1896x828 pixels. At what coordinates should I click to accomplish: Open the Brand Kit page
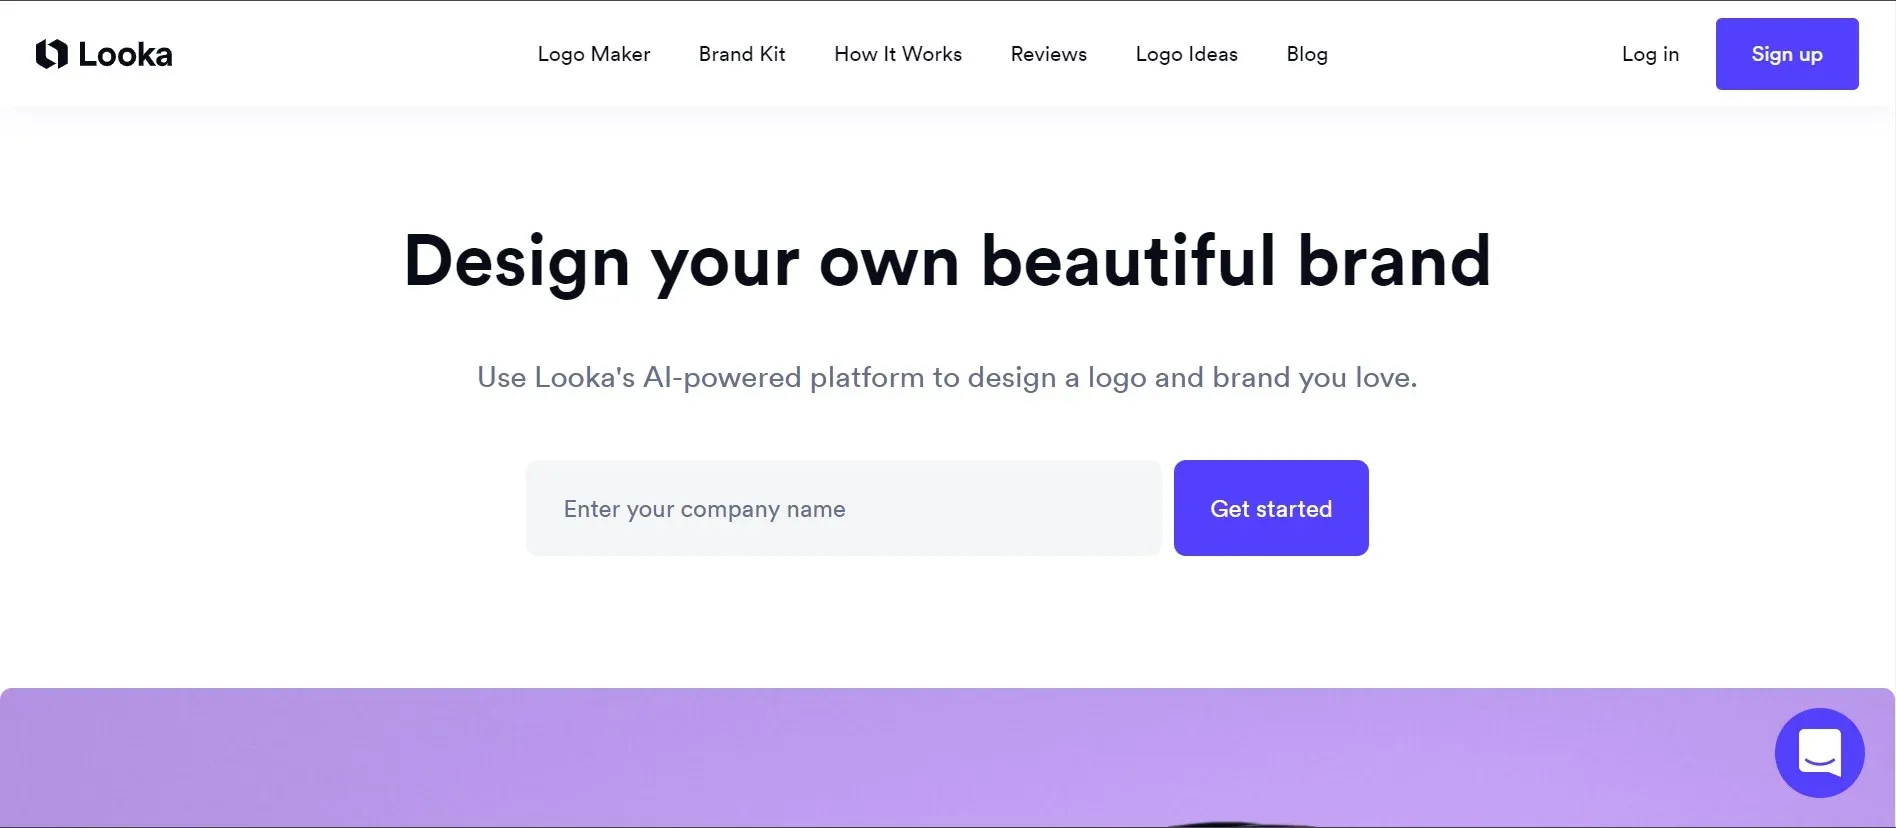click(x=742, y=54)
